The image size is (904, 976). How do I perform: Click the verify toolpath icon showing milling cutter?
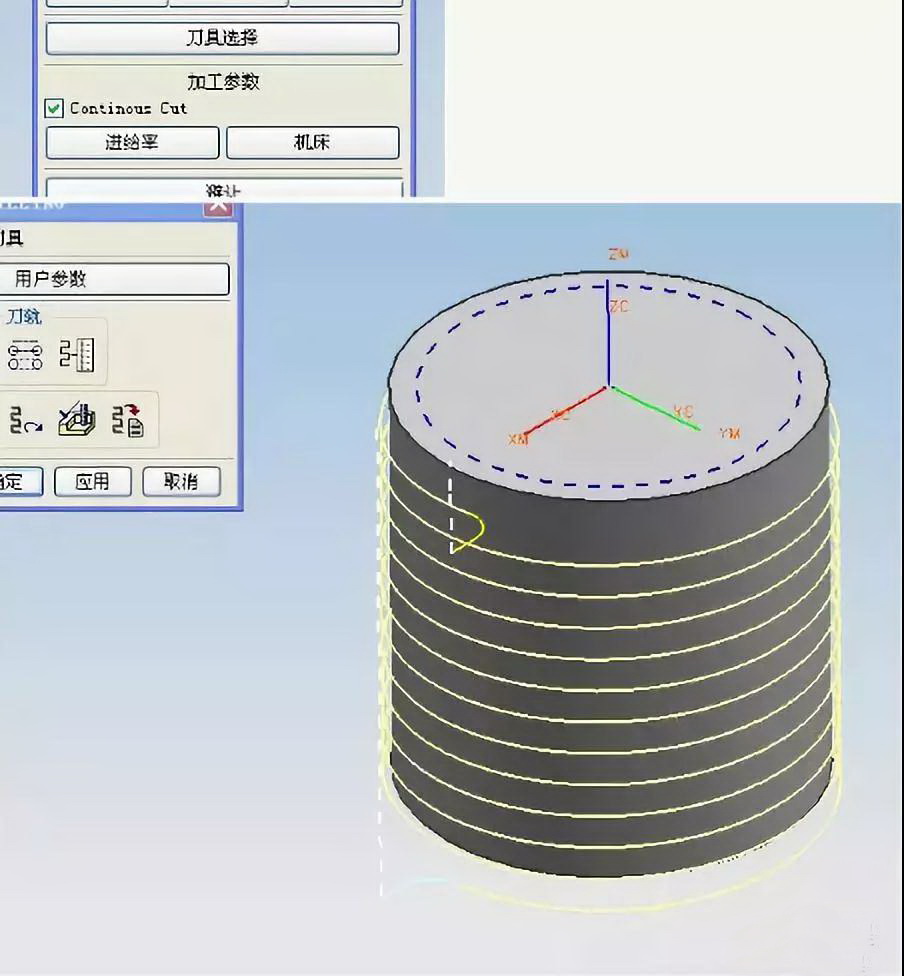77,421
